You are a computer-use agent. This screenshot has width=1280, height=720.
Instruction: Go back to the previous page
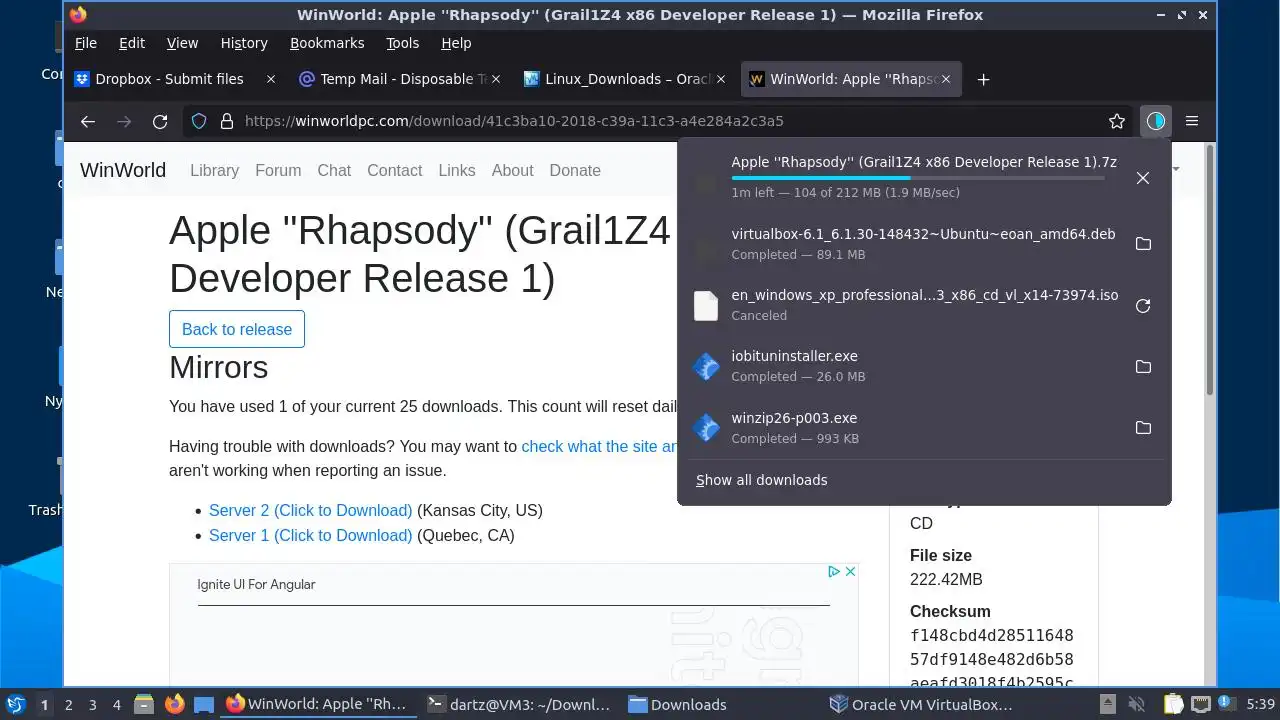(88, 121)
